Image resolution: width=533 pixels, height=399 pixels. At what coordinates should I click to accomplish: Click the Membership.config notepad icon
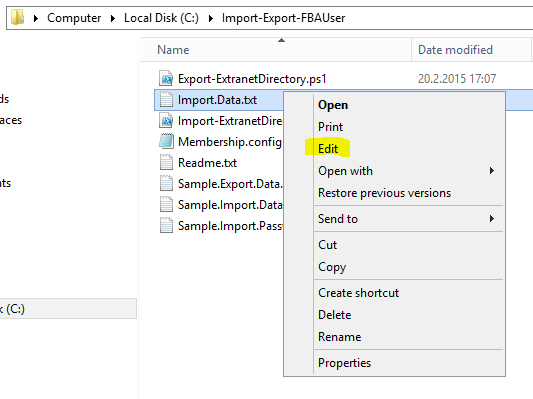[x=166, y=141]
